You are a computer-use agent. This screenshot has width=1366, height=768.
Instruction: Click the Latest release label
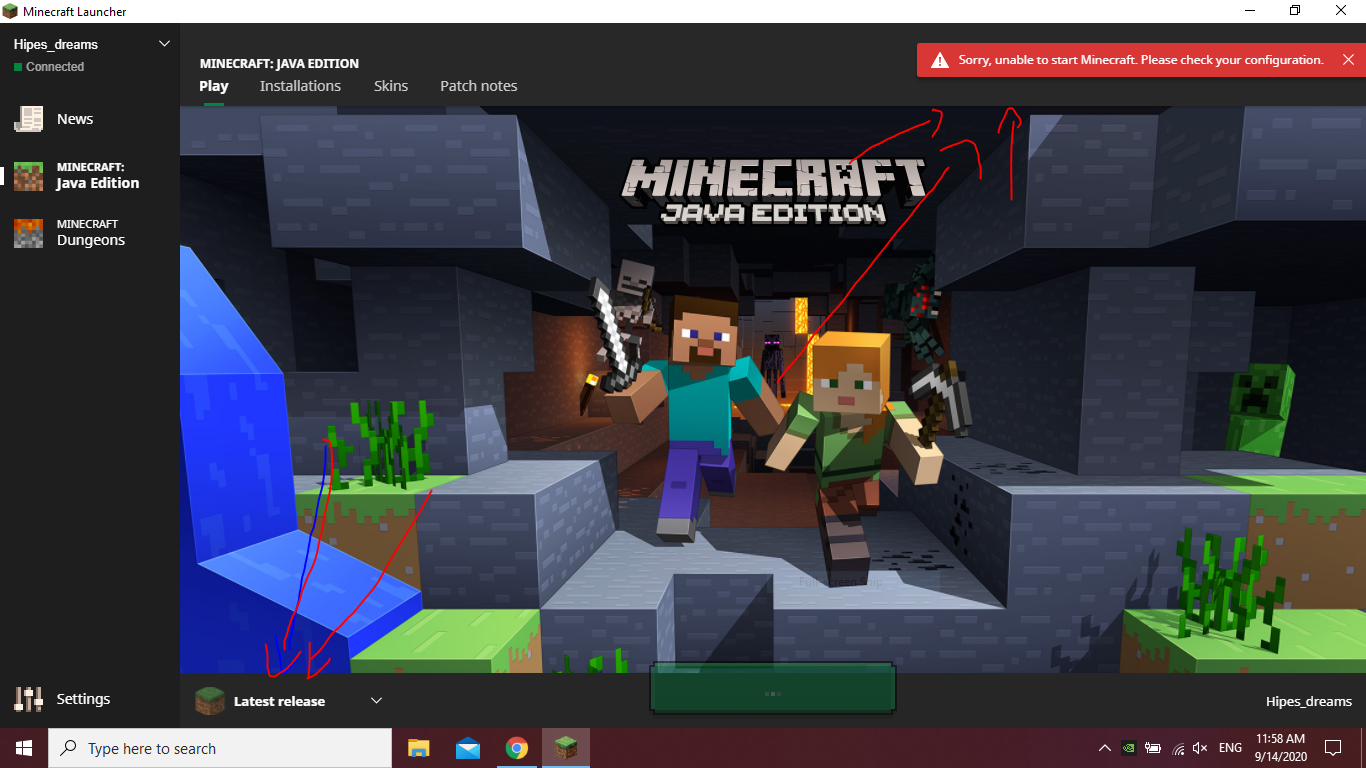click(x=279, y=702)
